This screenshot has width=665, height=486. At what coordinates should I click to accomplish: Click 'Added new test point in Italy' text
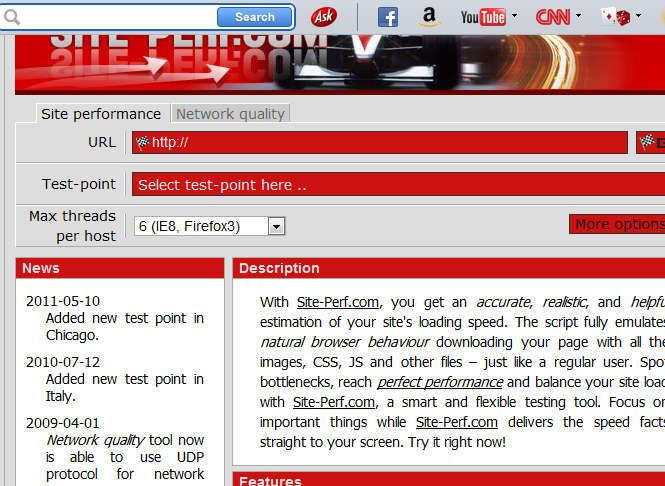click(x=125, y=388)
